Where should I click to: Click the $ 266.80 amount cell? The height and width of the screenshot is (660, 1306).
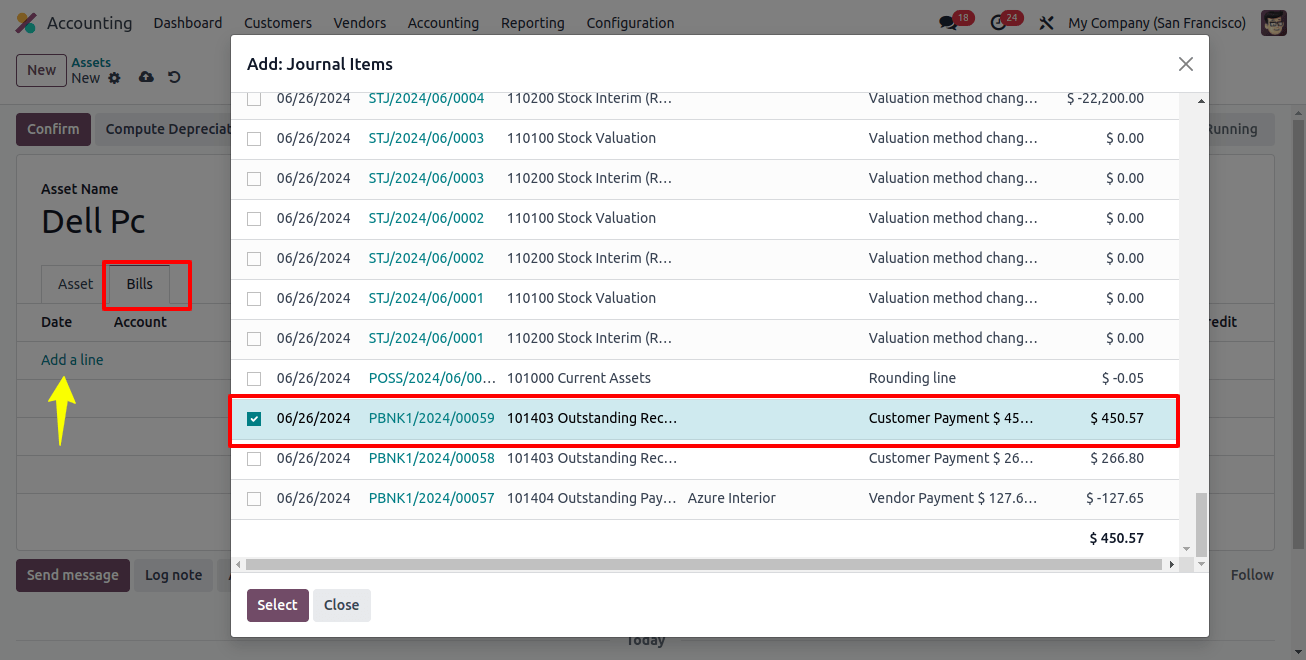pos(1117,458)
